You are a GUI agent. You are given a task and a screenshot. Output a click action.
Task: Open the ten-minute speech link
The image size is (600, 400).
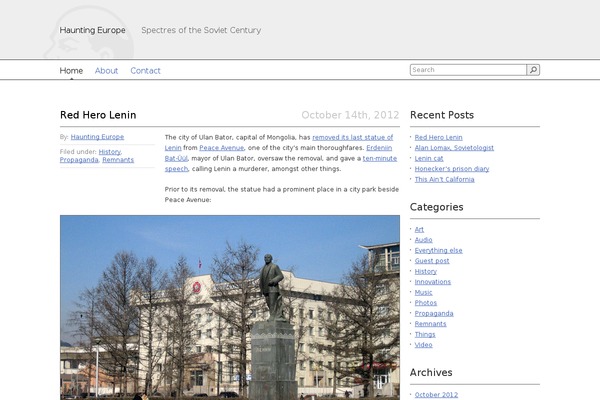pos(380,158)
